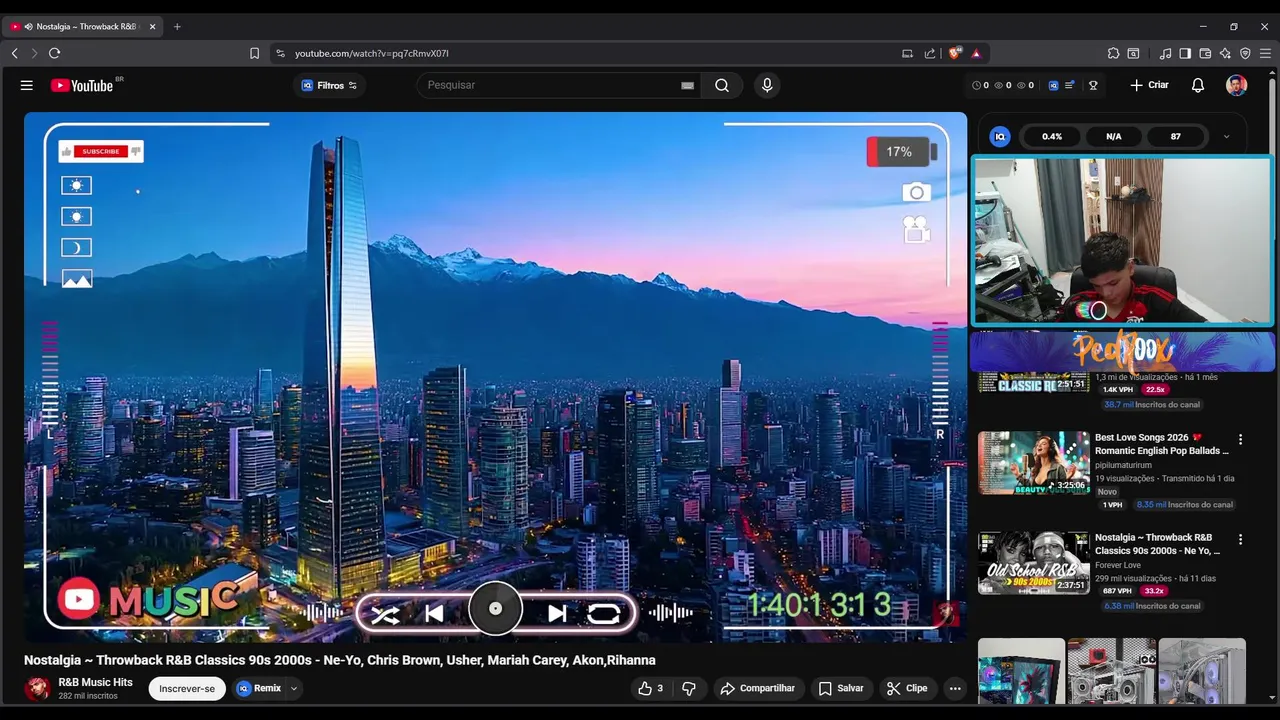Screen dimensions: 1280x720
Task: Open the Brave Wallet icon
Action: pos(1205,53)
